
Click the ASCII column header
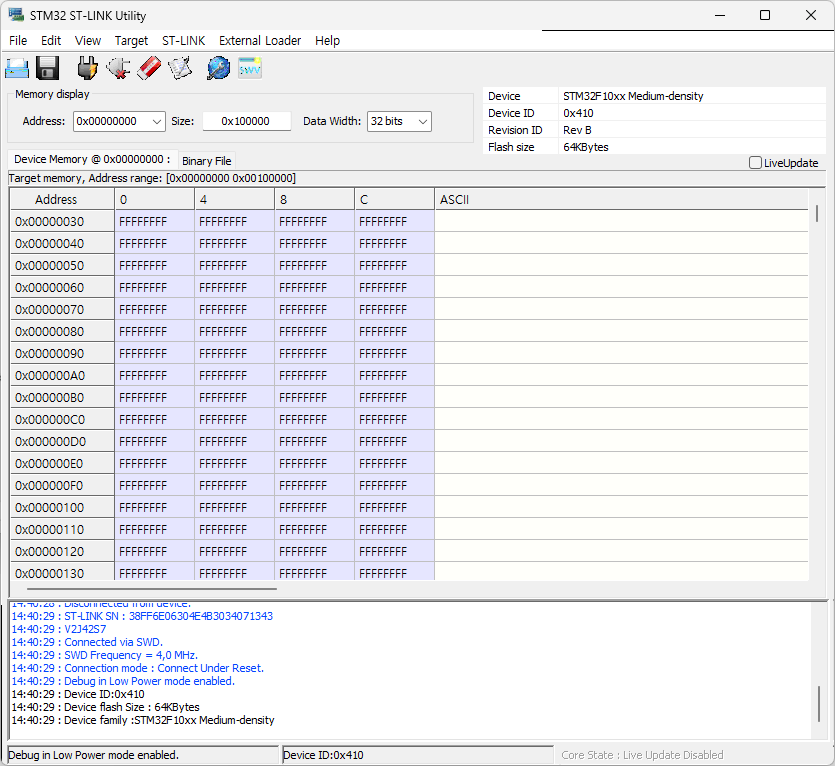pos(621,199)
